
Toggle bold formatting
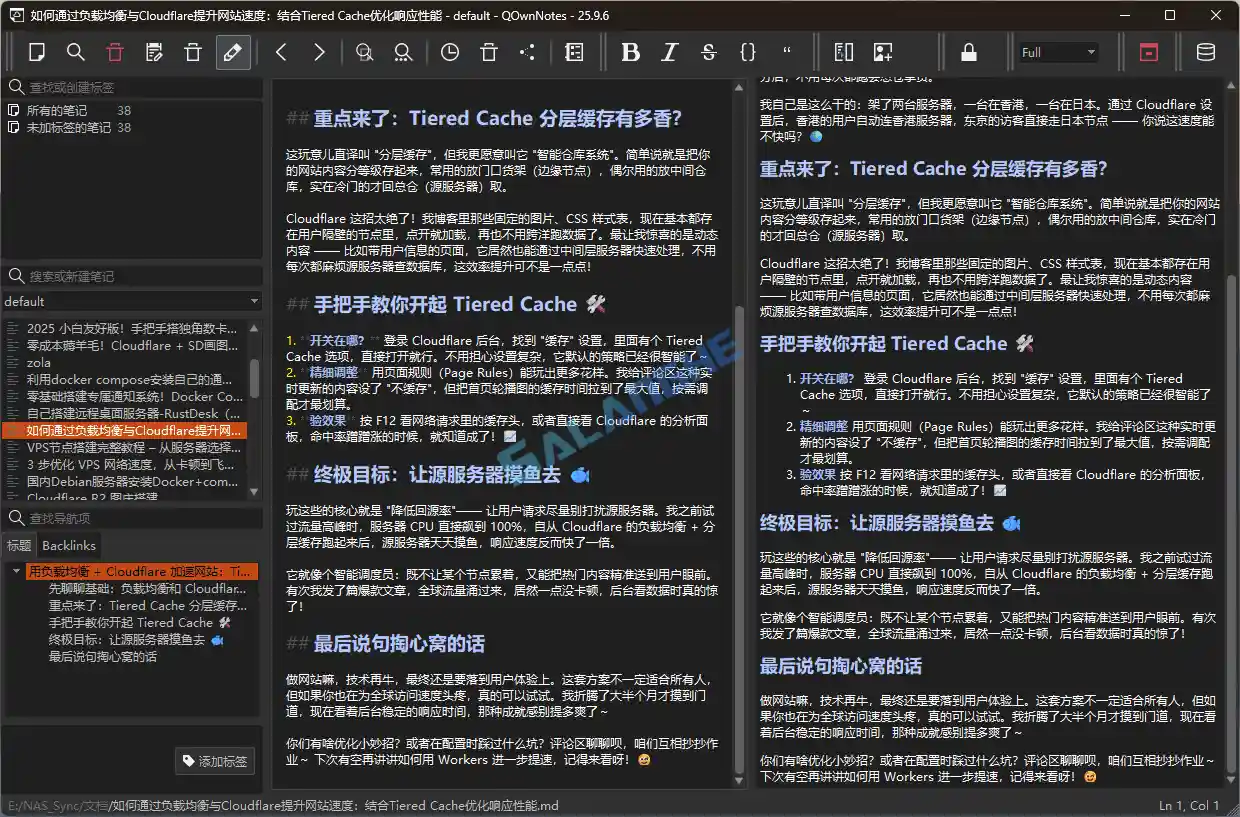pos(630,51)
